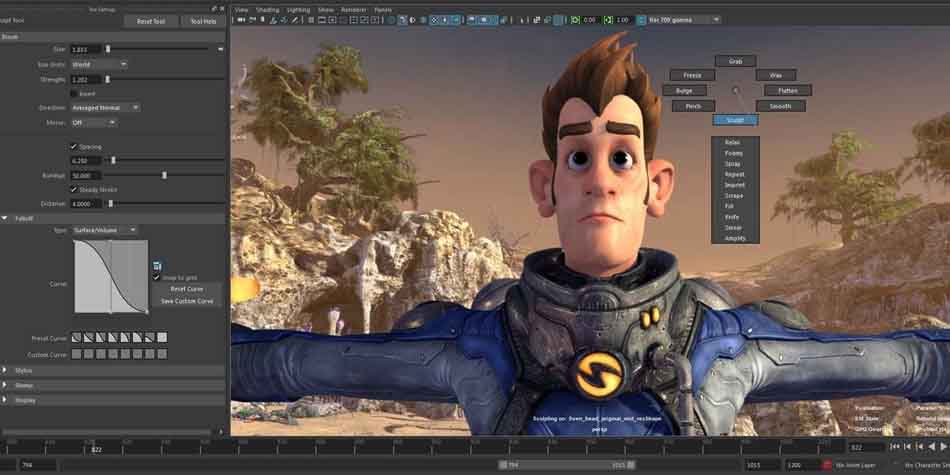Choose Smooth in the marking menu

click(x=780, y=106)
